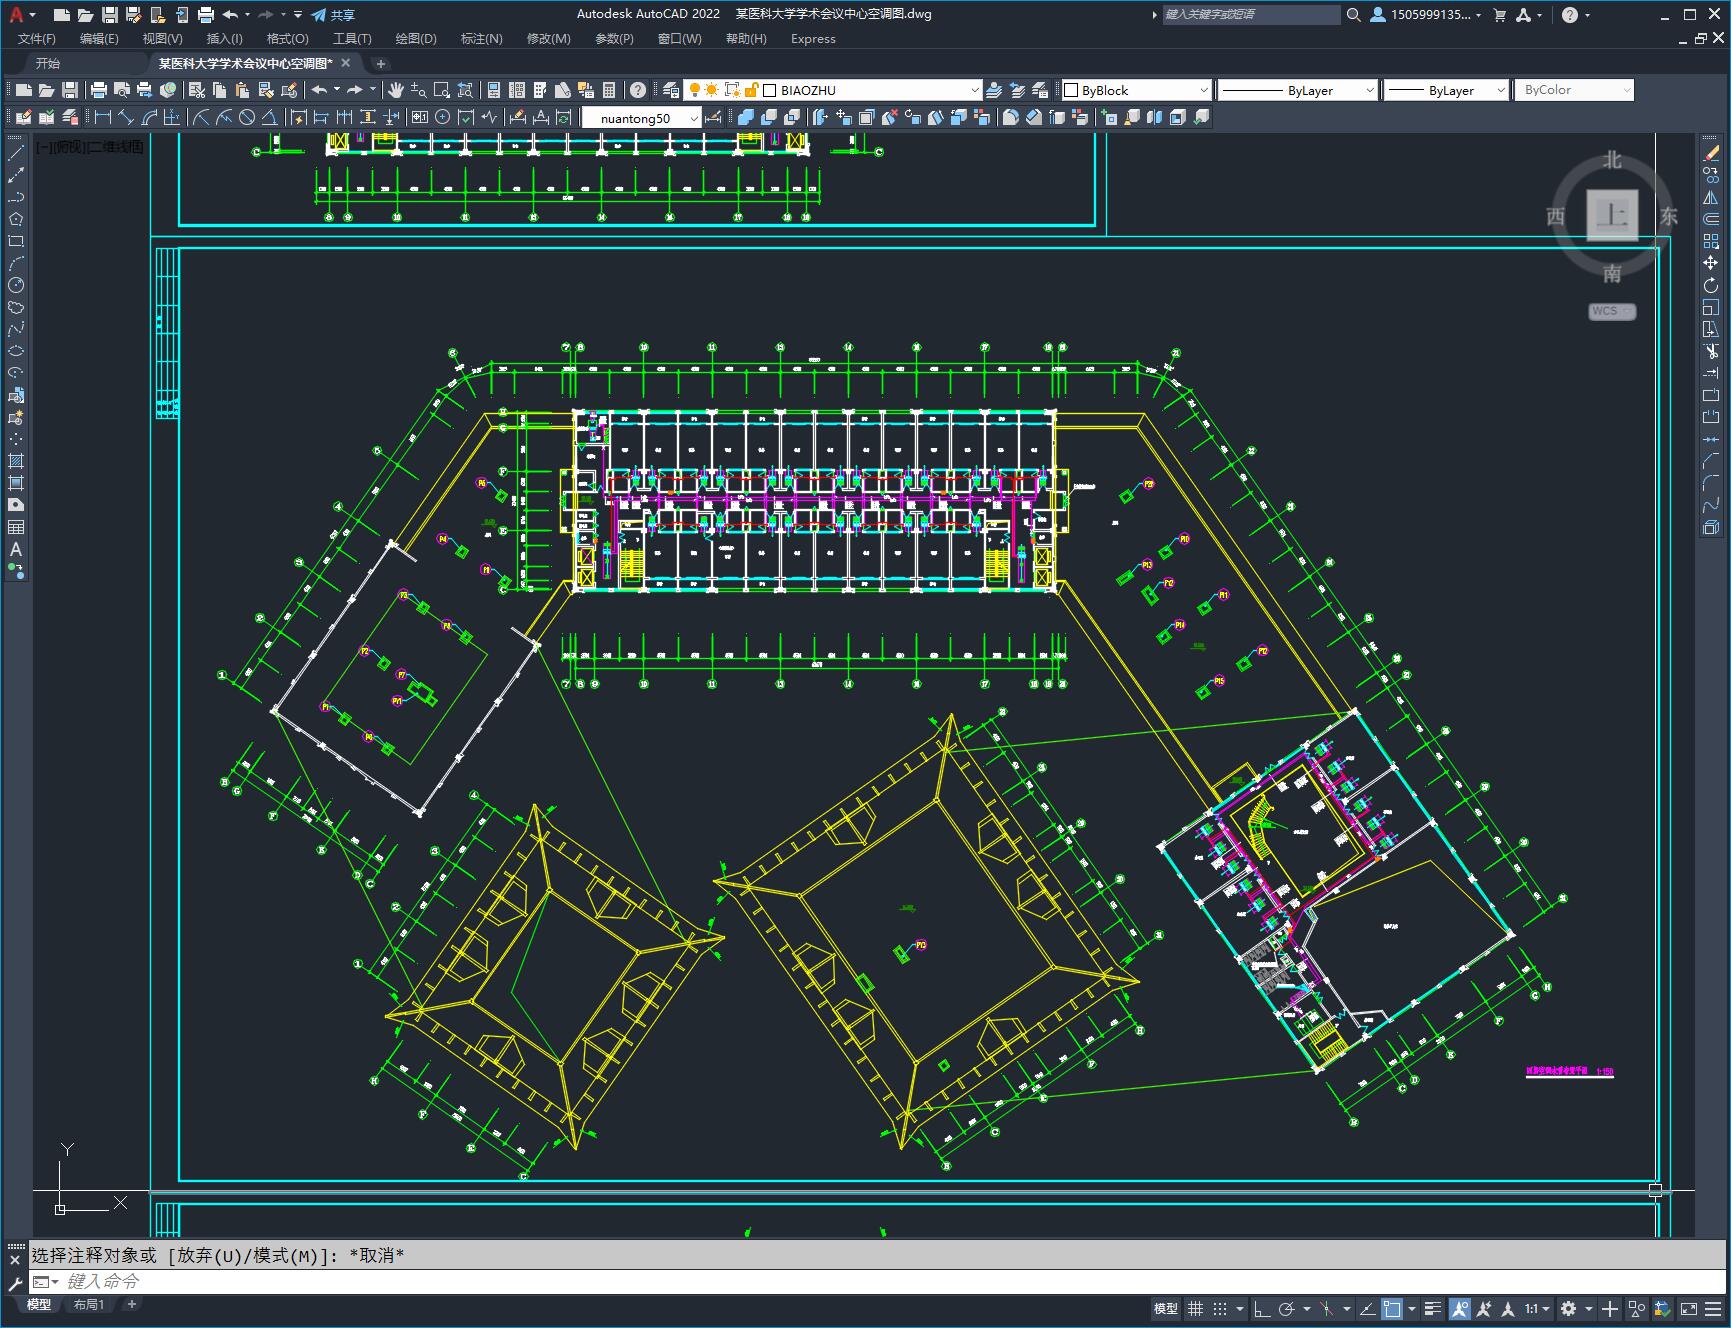Toggle the drawing grid display in the status bar
Screen dimensions: 1731x1328
pyautogui.click(x=1195, y=1308)
